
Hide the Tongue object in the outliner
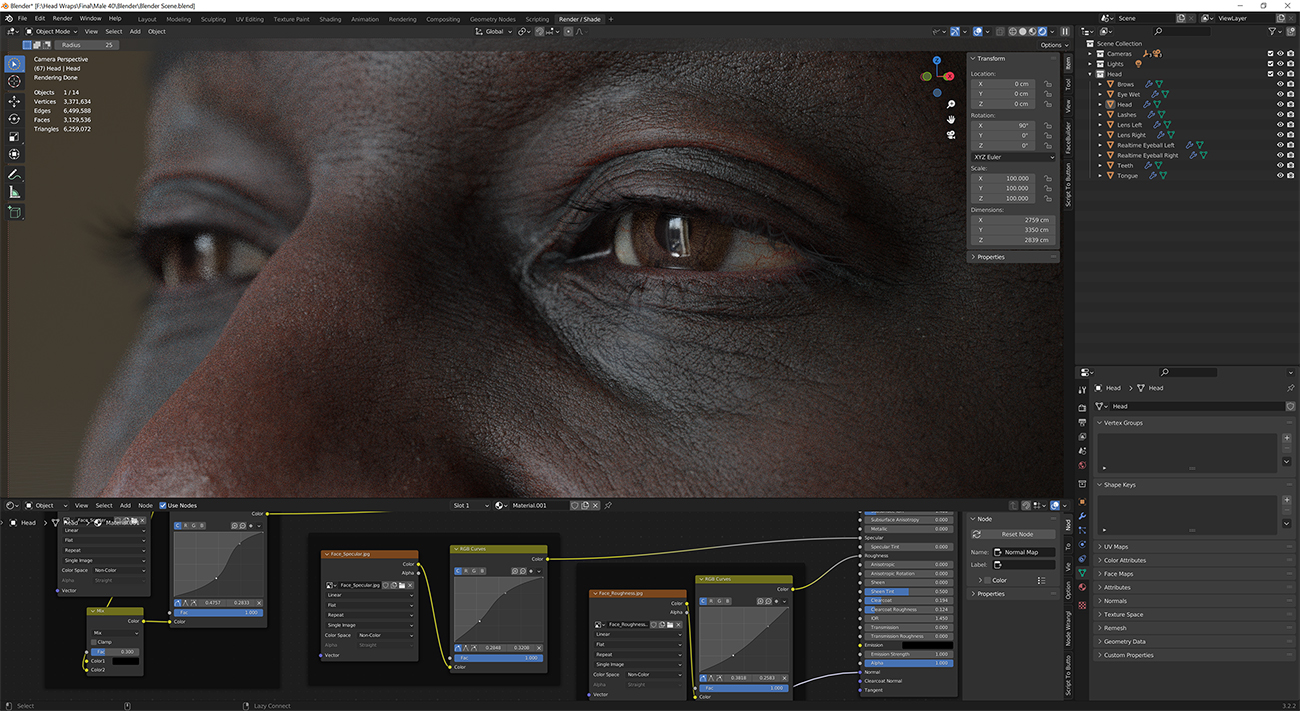[x=1279, y=175]
